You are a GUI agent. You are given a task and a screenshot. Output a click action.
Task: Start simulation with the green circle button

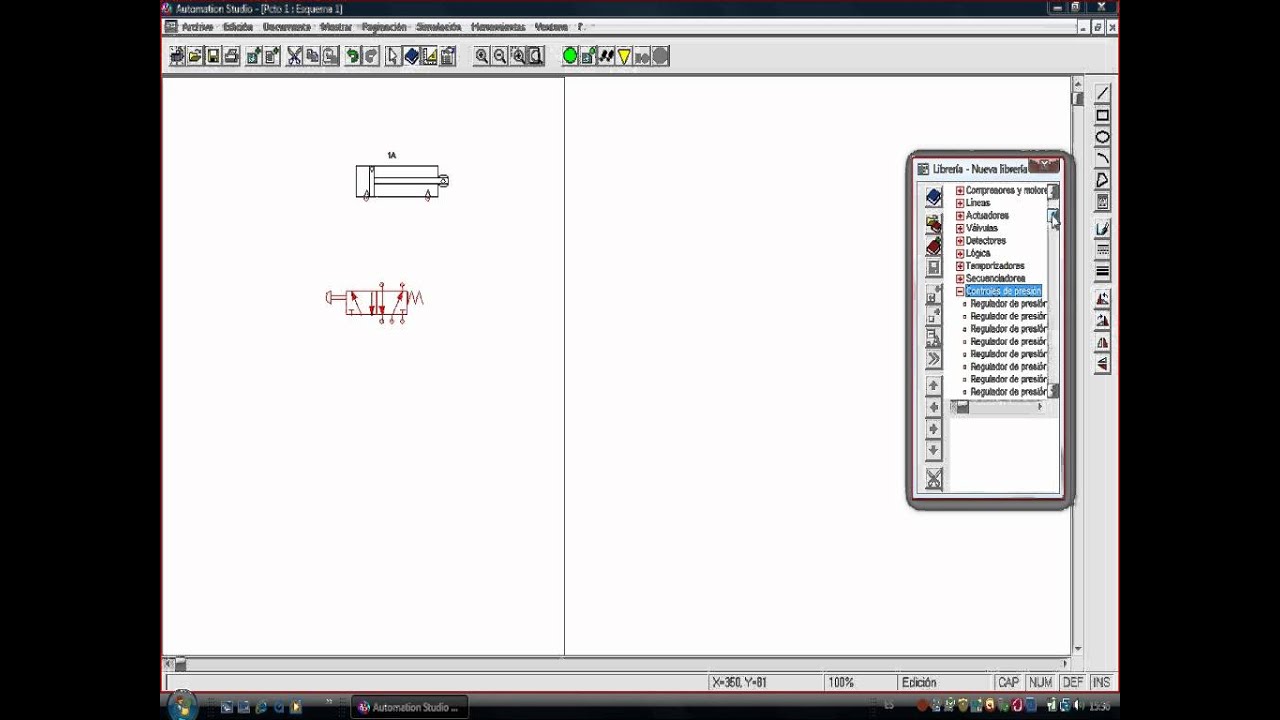[570, 56]
